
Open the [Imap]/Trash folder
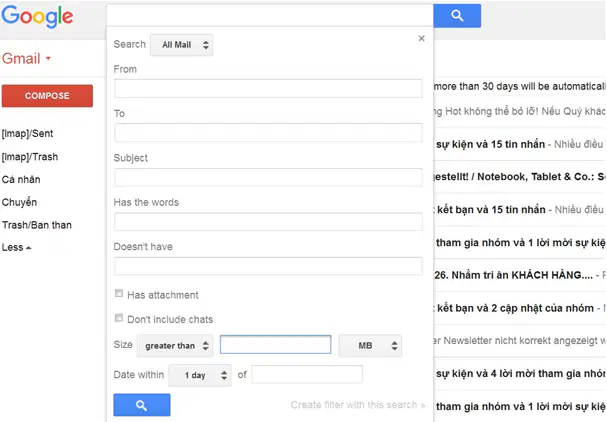30,157
